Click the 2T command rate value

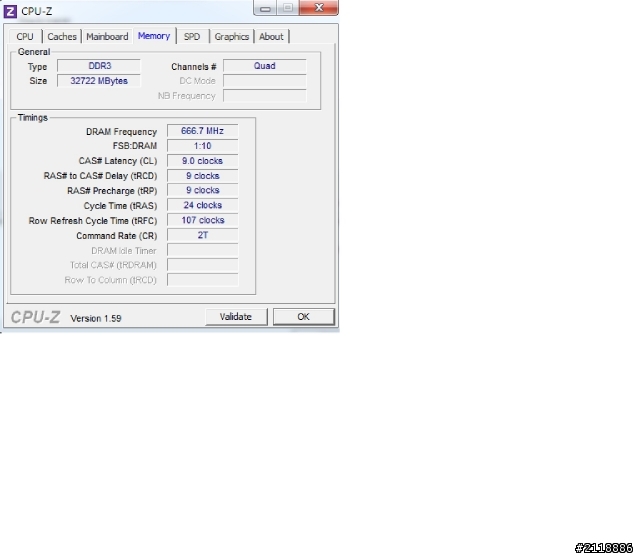[202, 235]
